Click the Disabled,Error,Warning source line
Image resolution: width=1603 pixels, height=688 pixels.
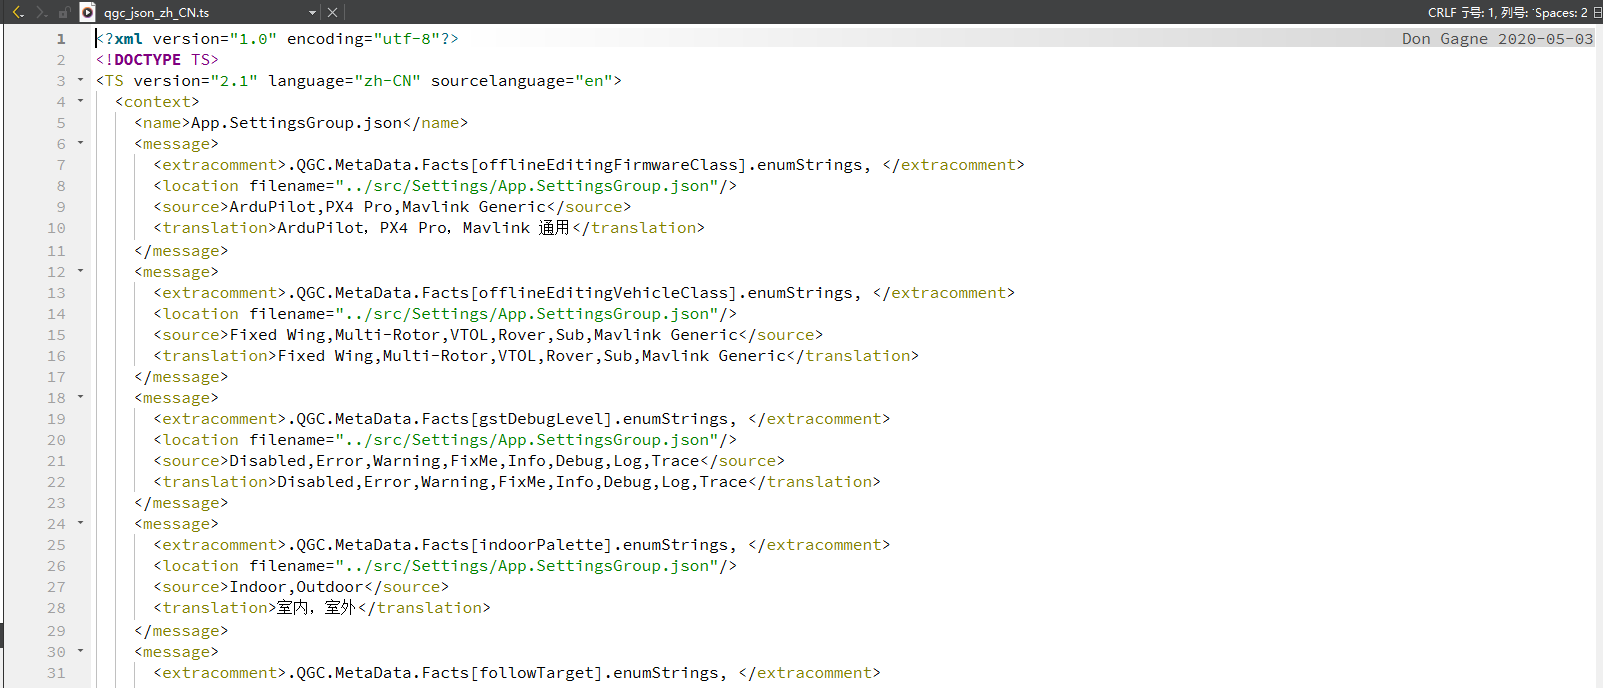coord(469,461)
